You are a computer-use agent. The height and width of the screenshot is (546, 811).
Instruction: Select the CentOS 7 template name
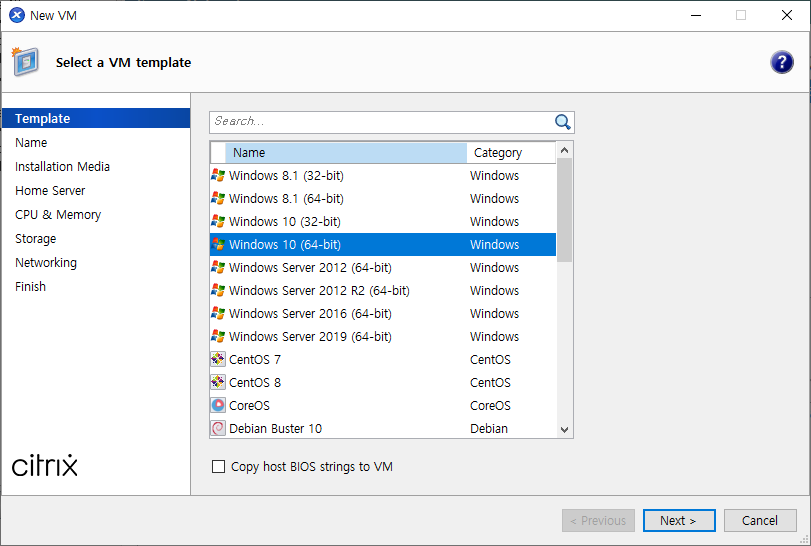coord(255,359)
